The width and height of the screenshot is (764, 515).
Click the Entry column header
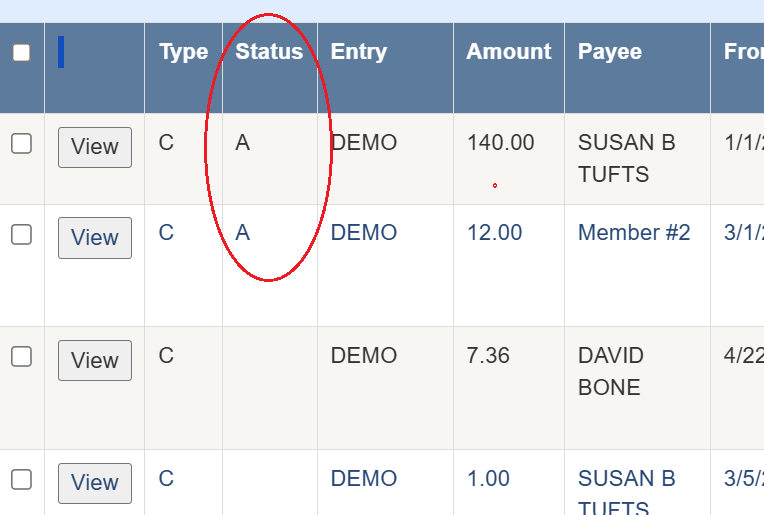point(358,52)
